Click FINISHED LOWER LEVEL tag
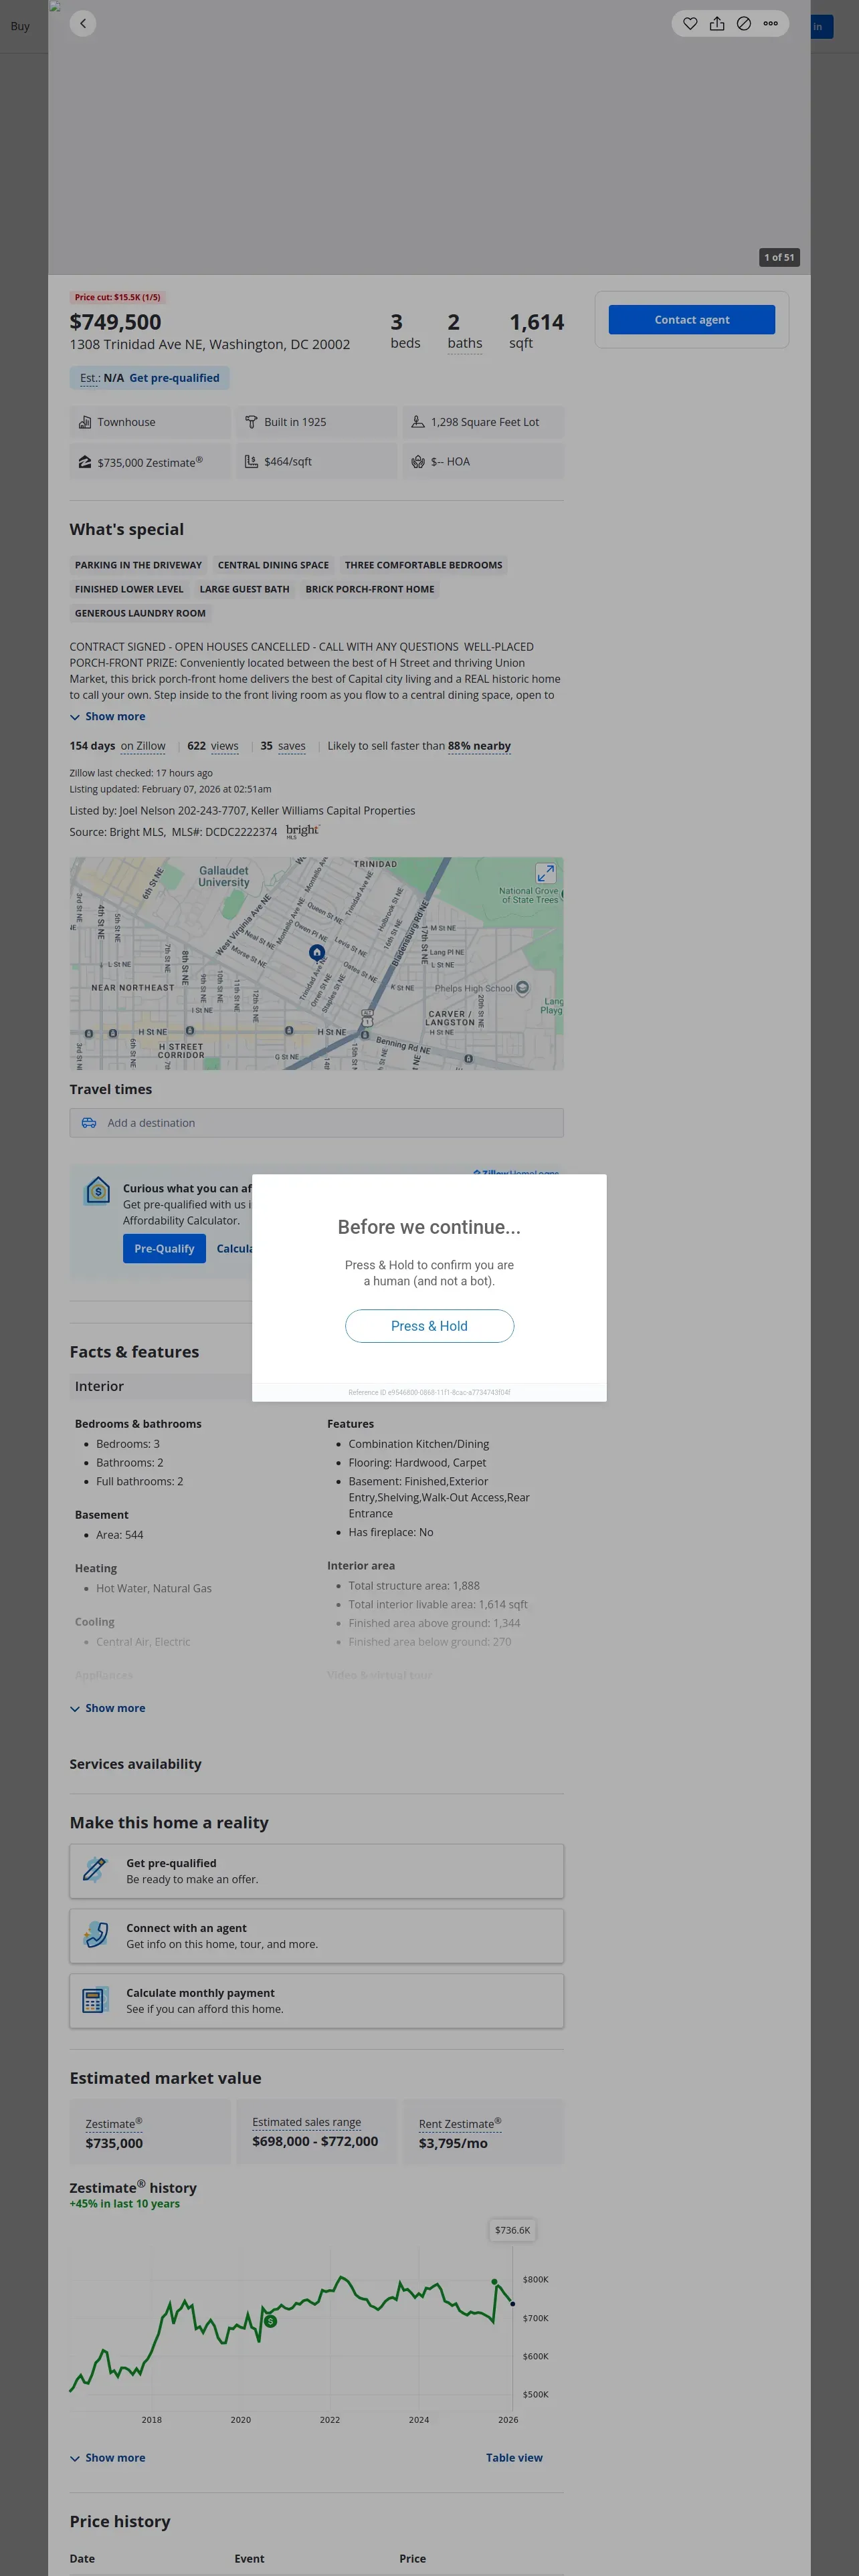The height and width of the screenshot is (2576, 859). pos(129,589)
